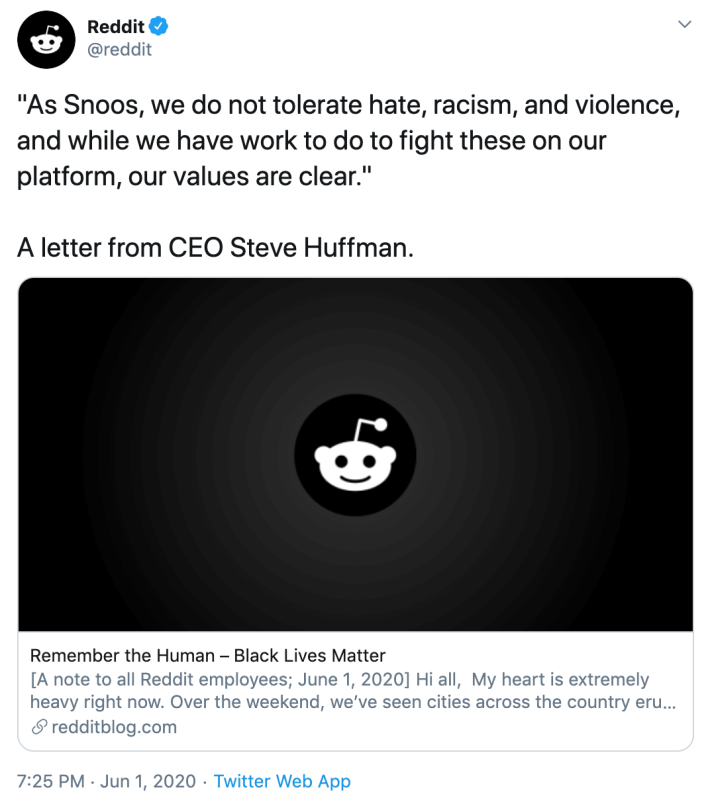The height and width of the screenshot is (802, 710).
Task: Click the Reddit display name
Action: point(115,26)
